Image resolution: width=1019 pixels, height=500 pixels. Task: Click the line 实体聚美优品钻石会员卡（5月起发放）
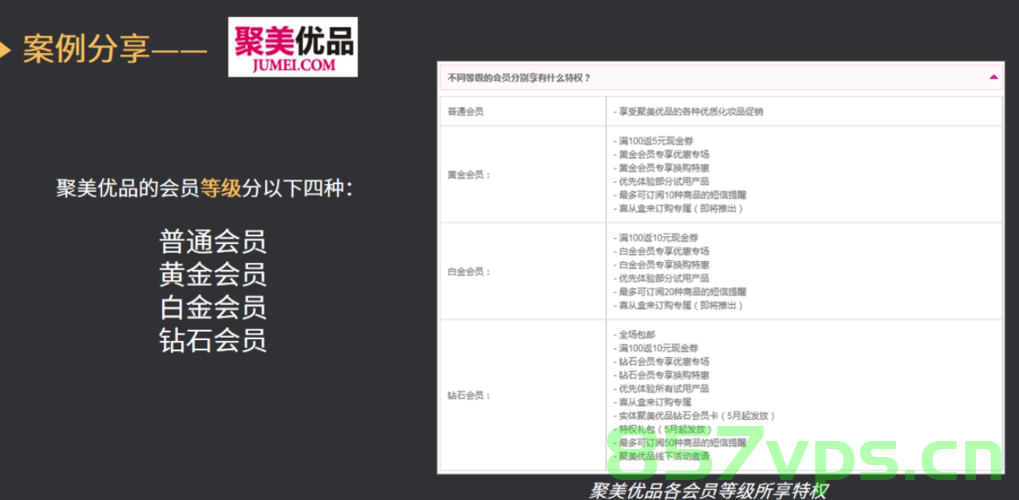(x=694, y=416)
